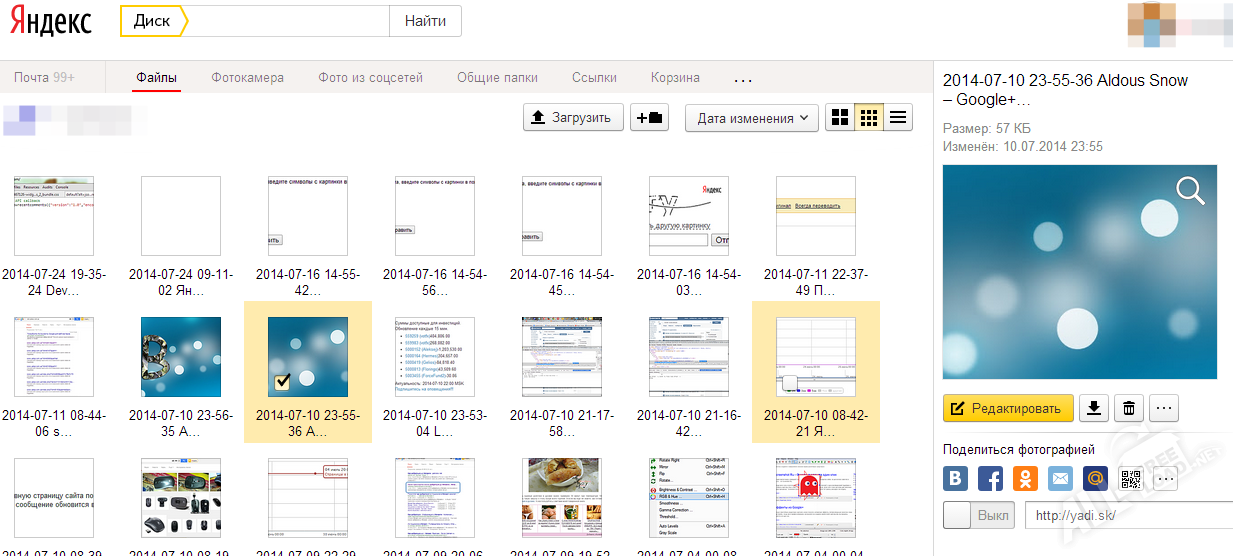Screen dimensions: 1233x556
Task: Go to the Корзина tab
Action: (675, 78)
